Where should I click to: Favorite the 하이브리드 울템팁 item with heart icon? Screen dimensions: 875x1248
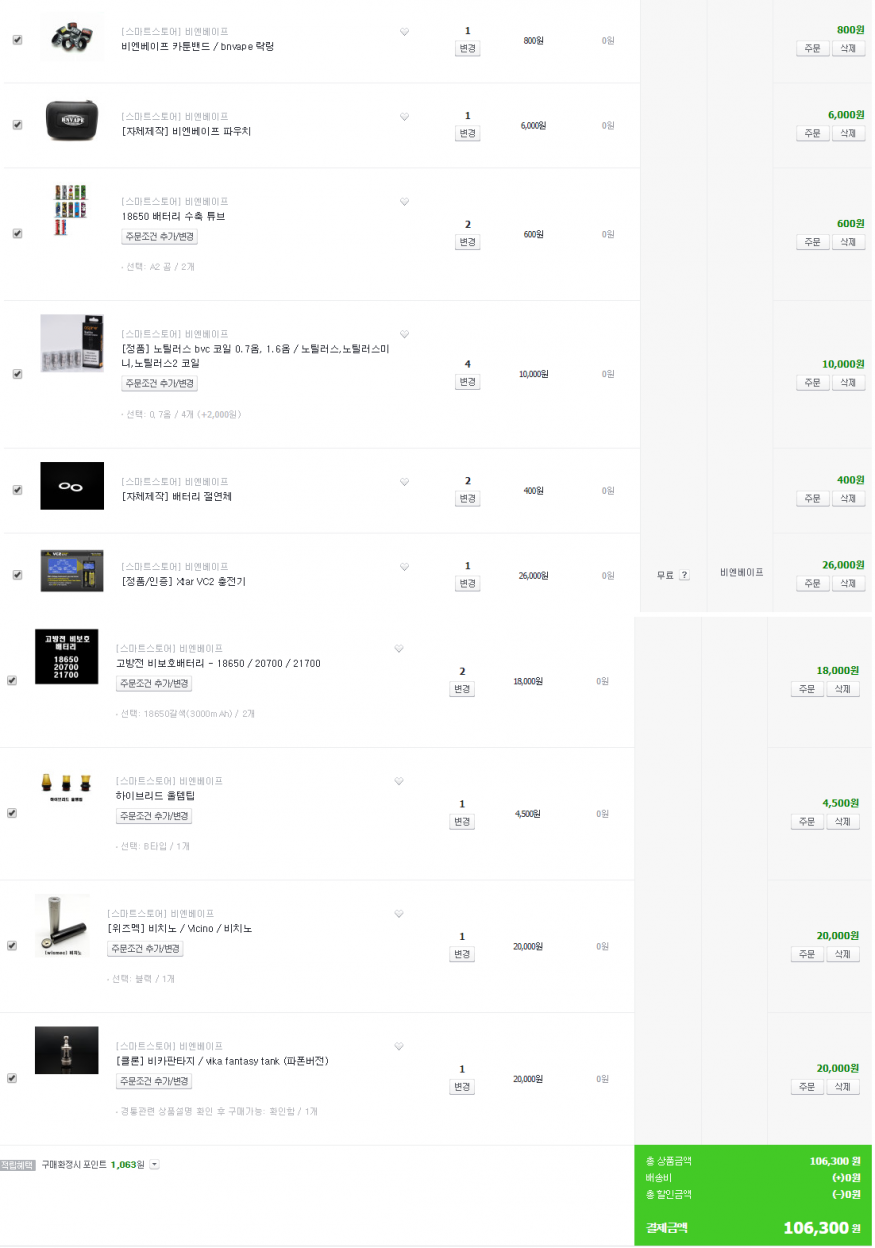click(398, 781)
